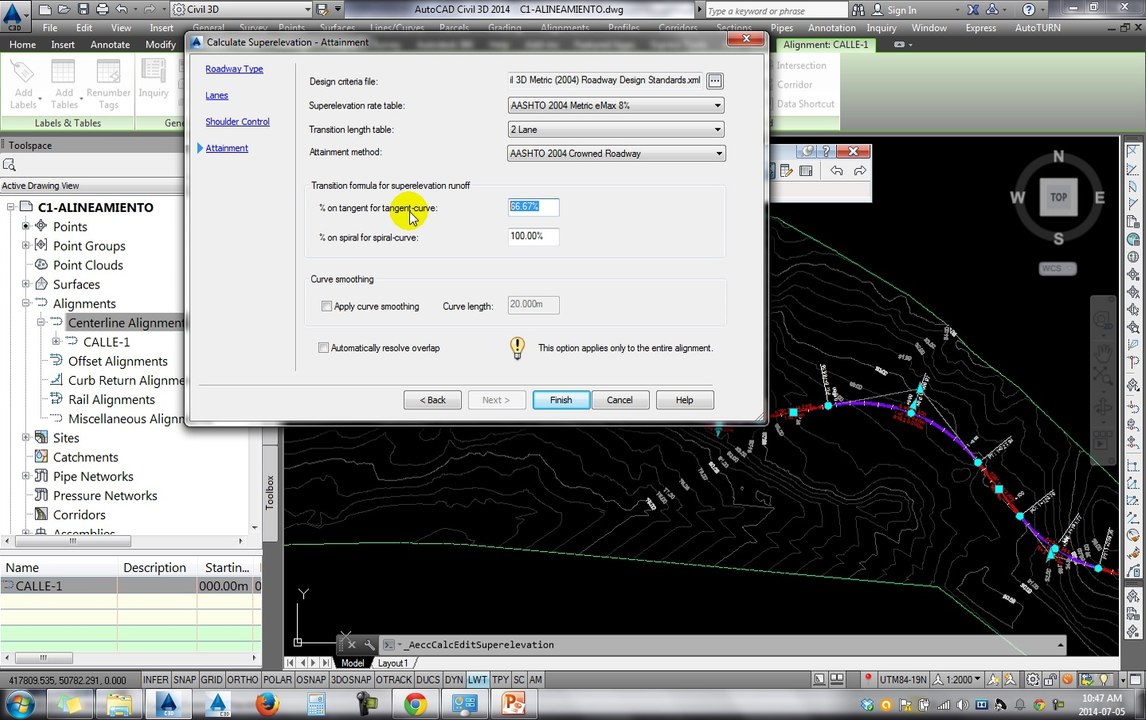Click the Firefox icon in Windows taskbar
The width and height of the screenshot is (1146, 720).
[x=267, y=704]
